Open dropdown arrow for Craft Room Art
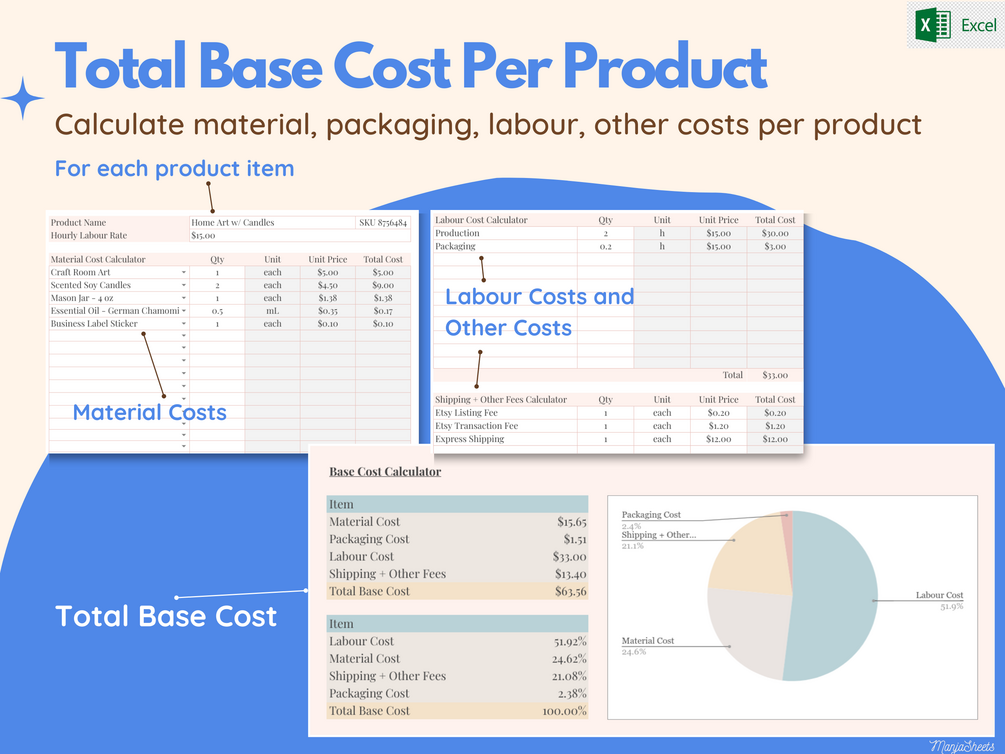Screen dimensions: 1005x754 (x=184, y=272)
